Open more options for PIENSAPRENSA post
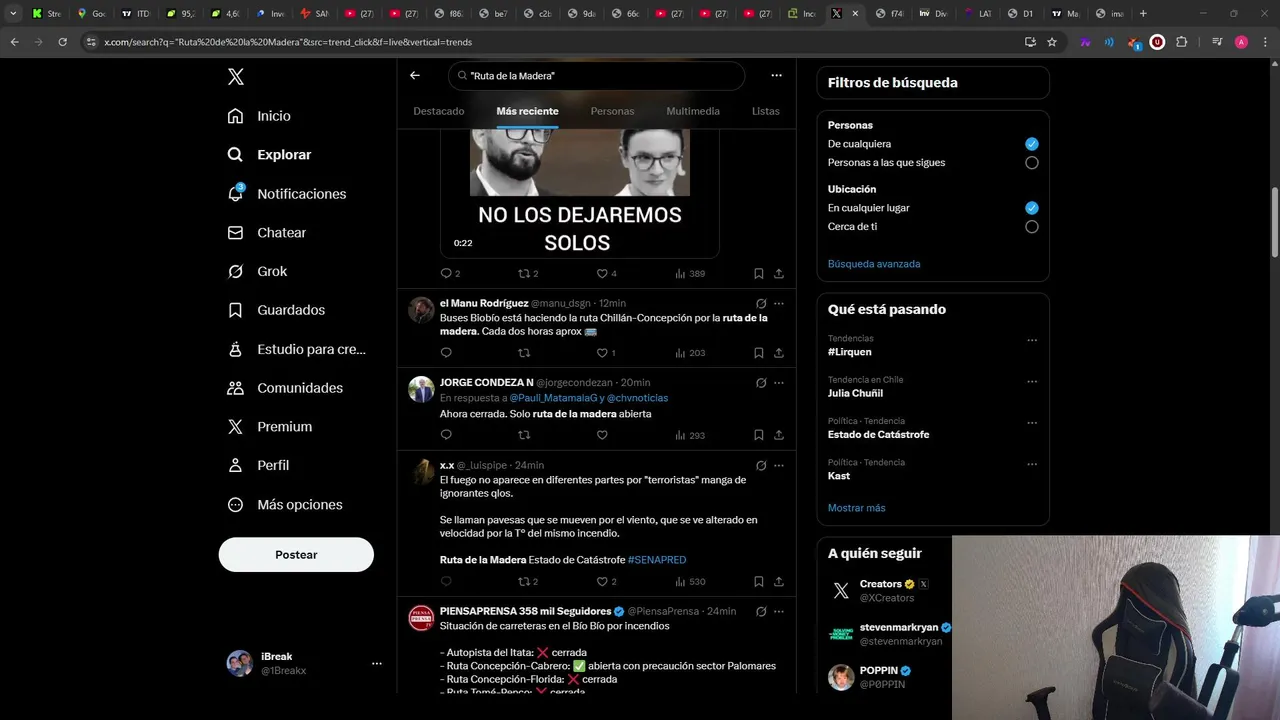The height and width of the screenshot is (720, 1280). [x=779, y=611]
